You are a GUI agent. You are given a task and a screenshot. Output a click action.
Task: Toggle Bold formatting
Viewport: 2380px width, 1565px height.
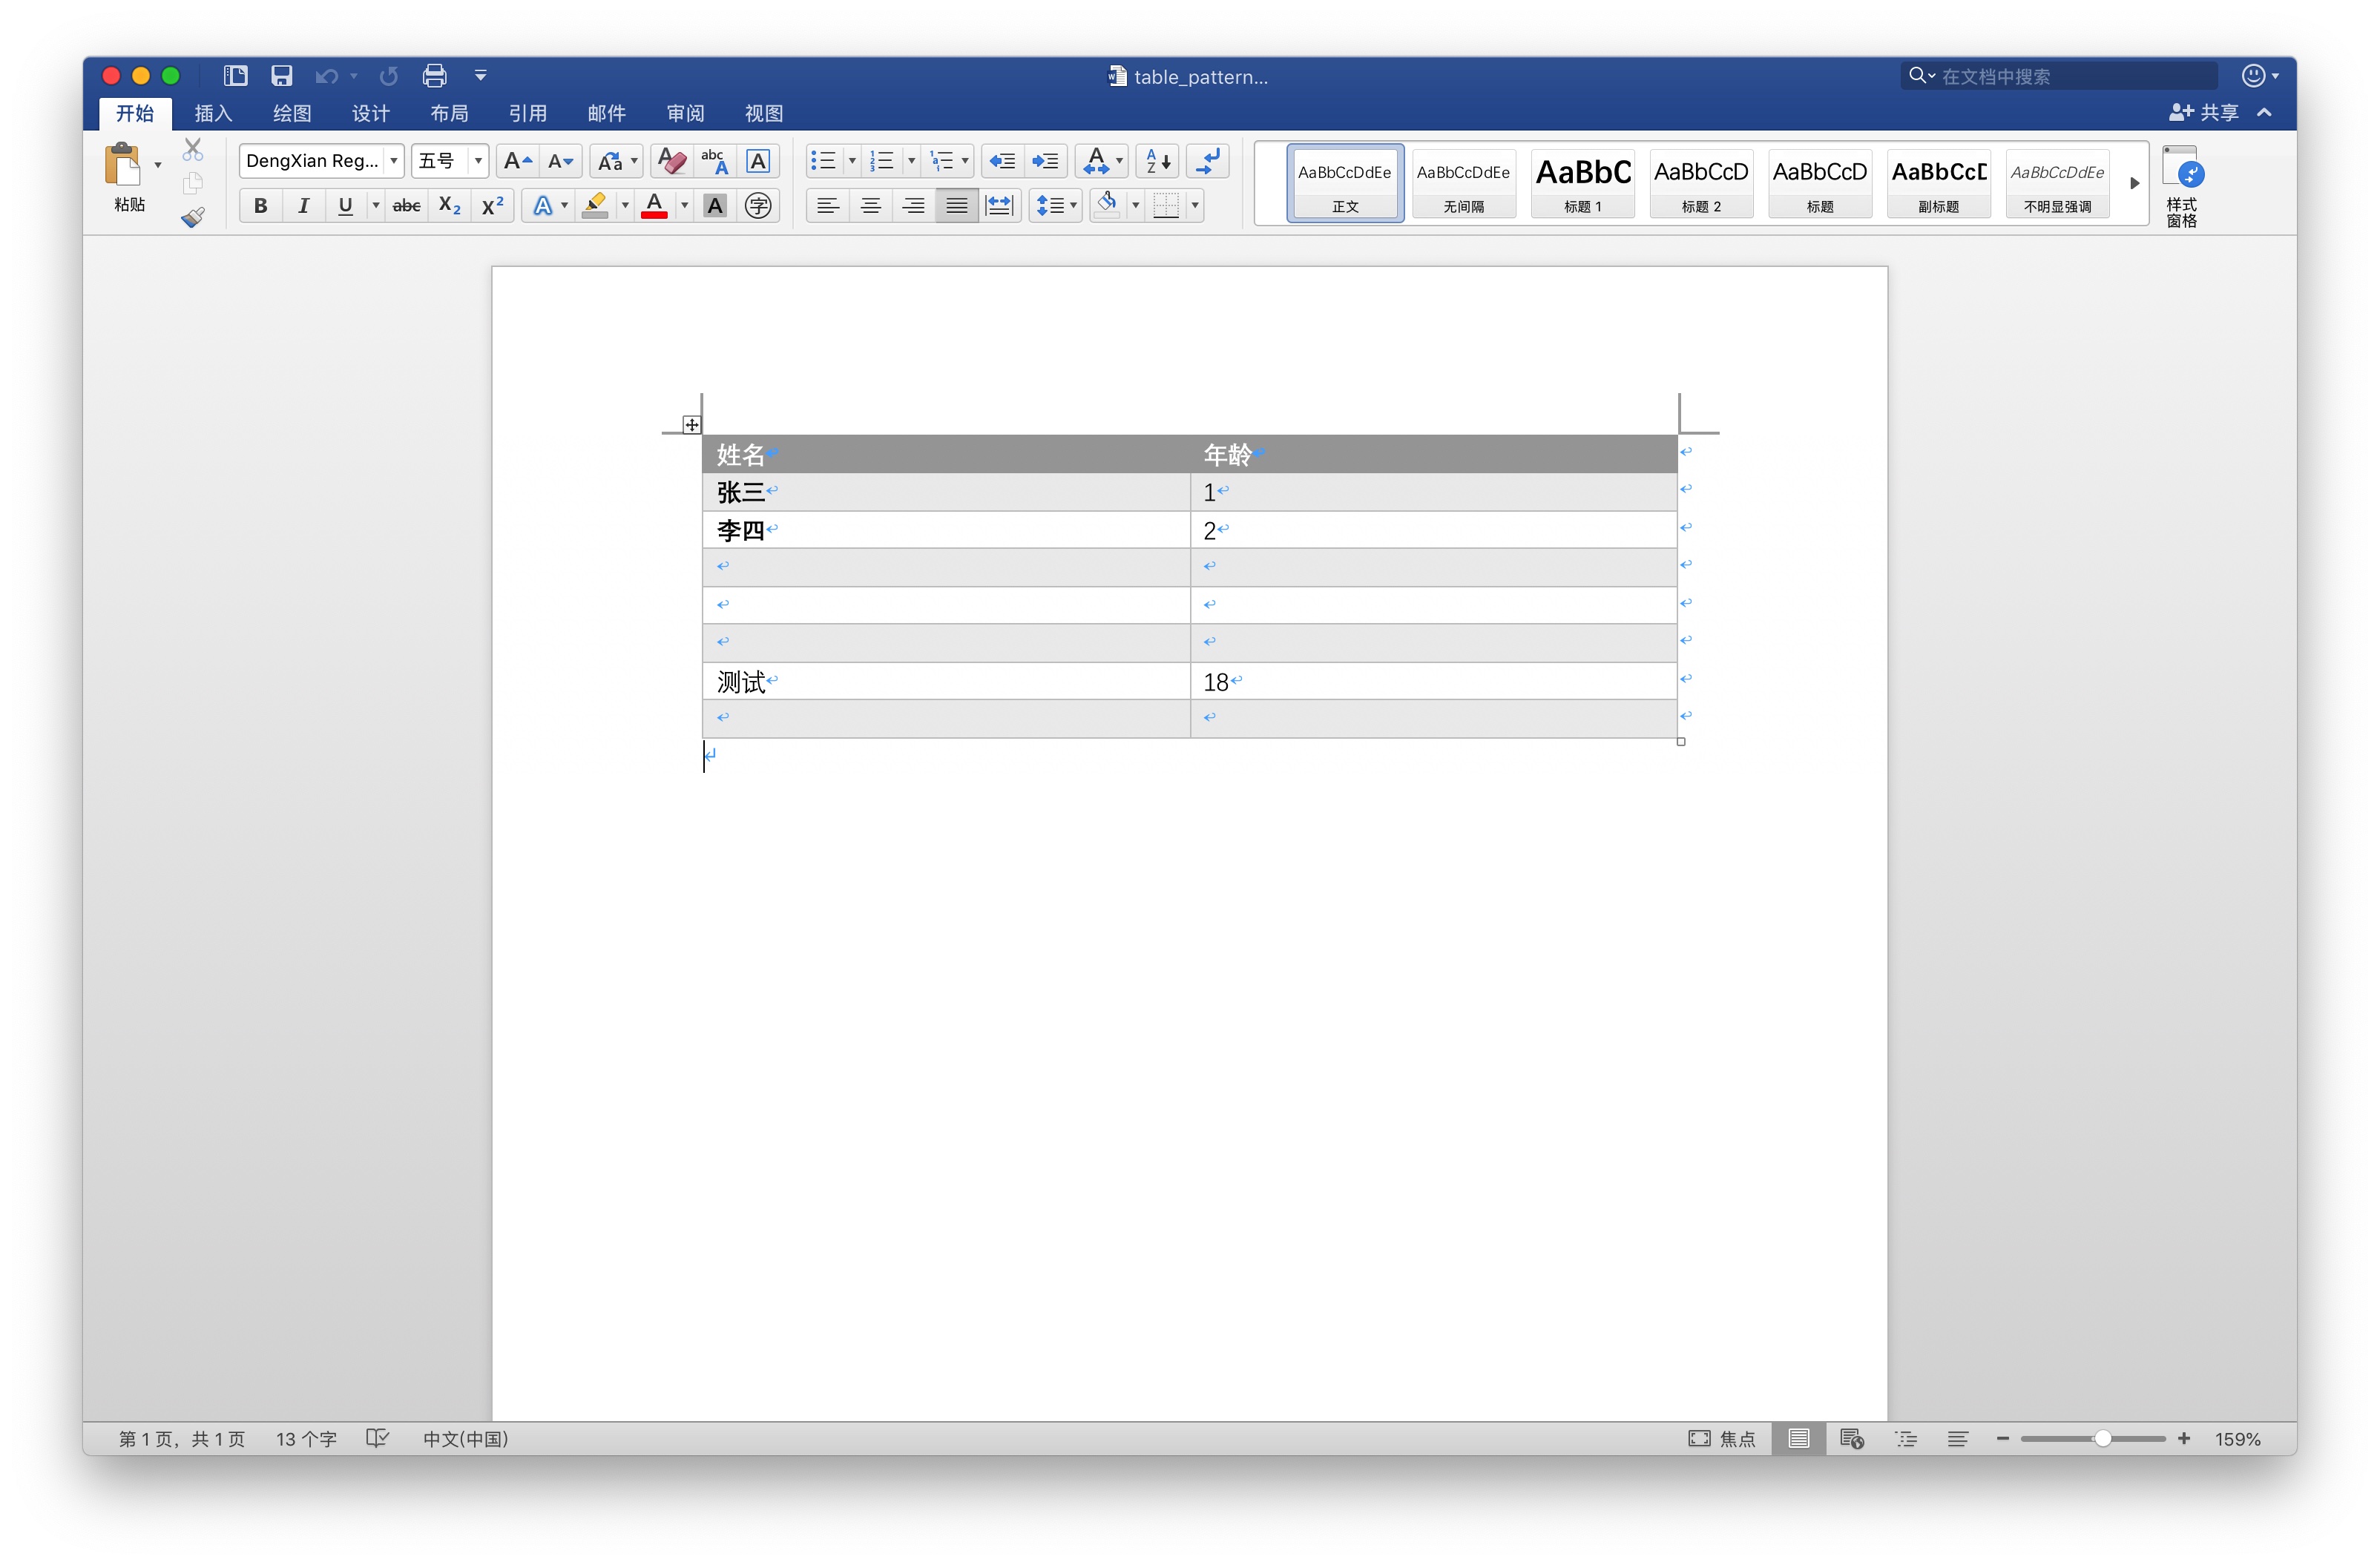coord(261,206)
